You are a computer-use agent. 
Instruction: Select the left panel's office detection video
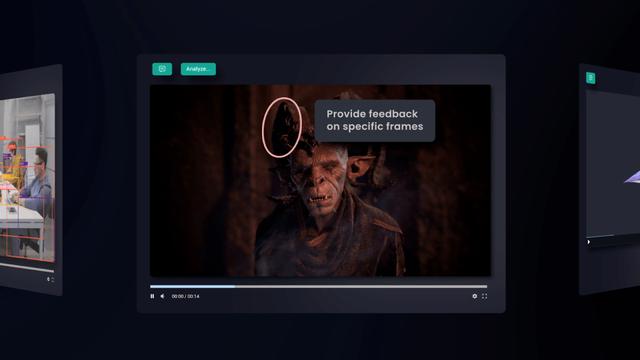point(27,178)
